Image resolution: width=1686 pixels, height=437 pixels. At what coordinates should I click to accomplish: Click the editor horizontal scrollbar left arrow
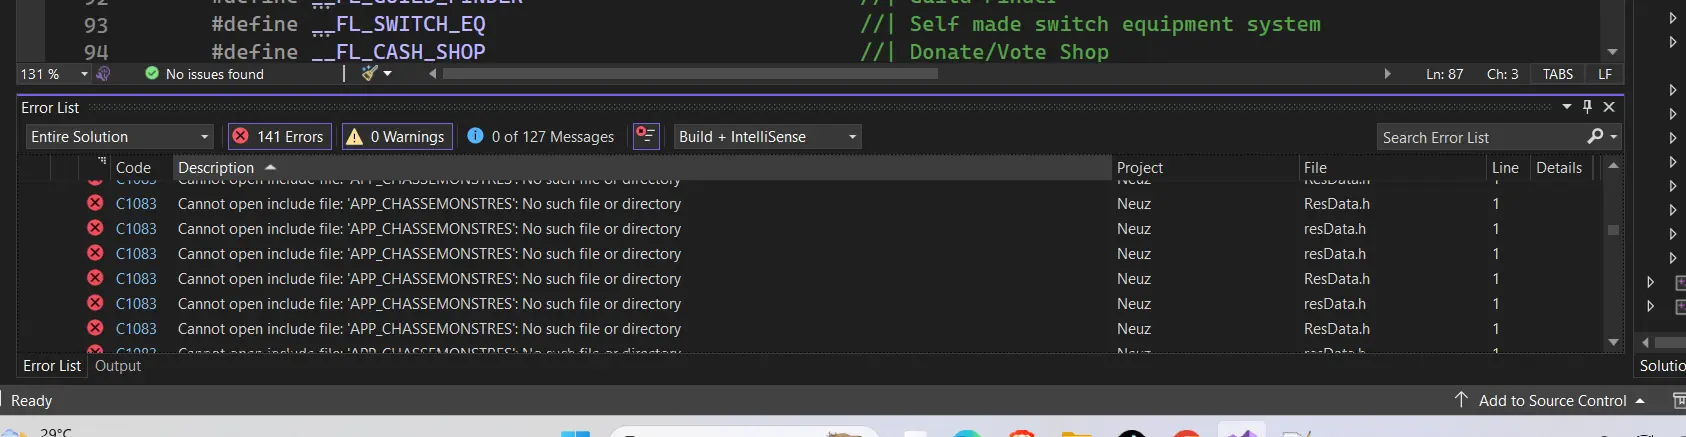433,74
